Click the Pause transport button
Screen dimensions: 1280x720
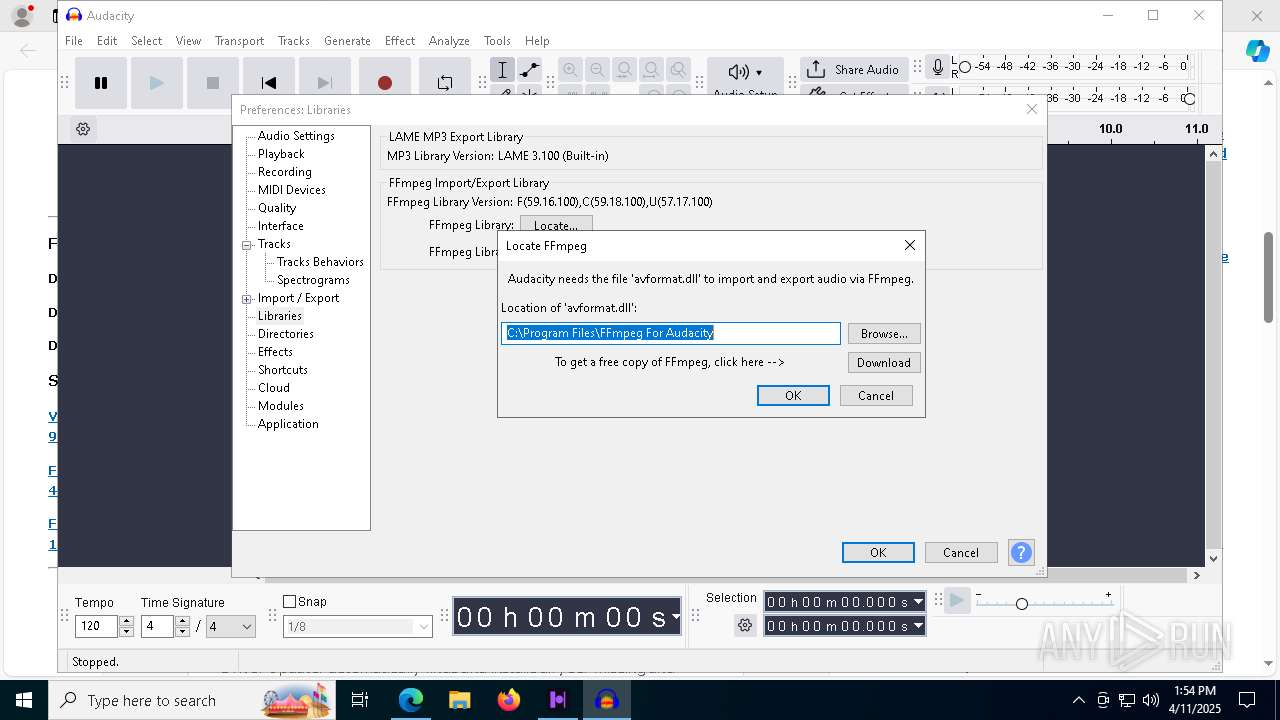pos(101,83)
